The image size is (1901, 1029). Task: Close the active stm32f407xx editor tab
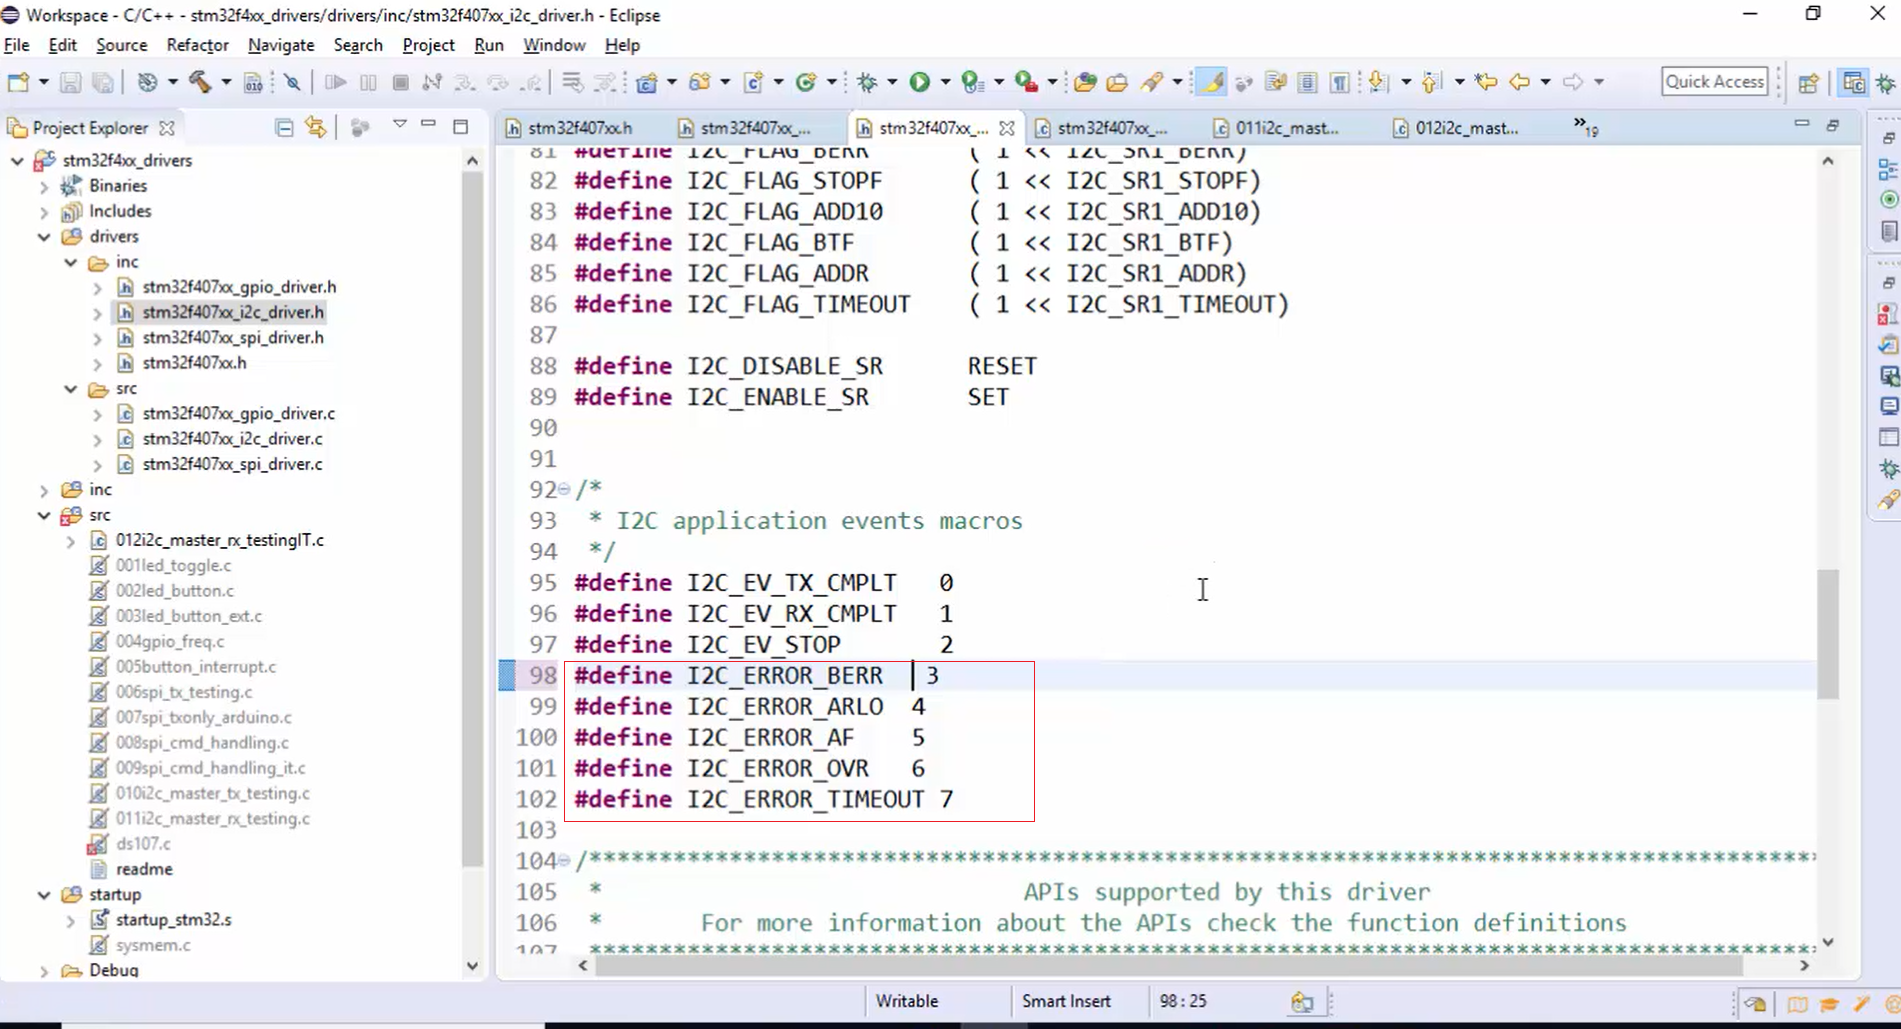(x=1007, y=128)
